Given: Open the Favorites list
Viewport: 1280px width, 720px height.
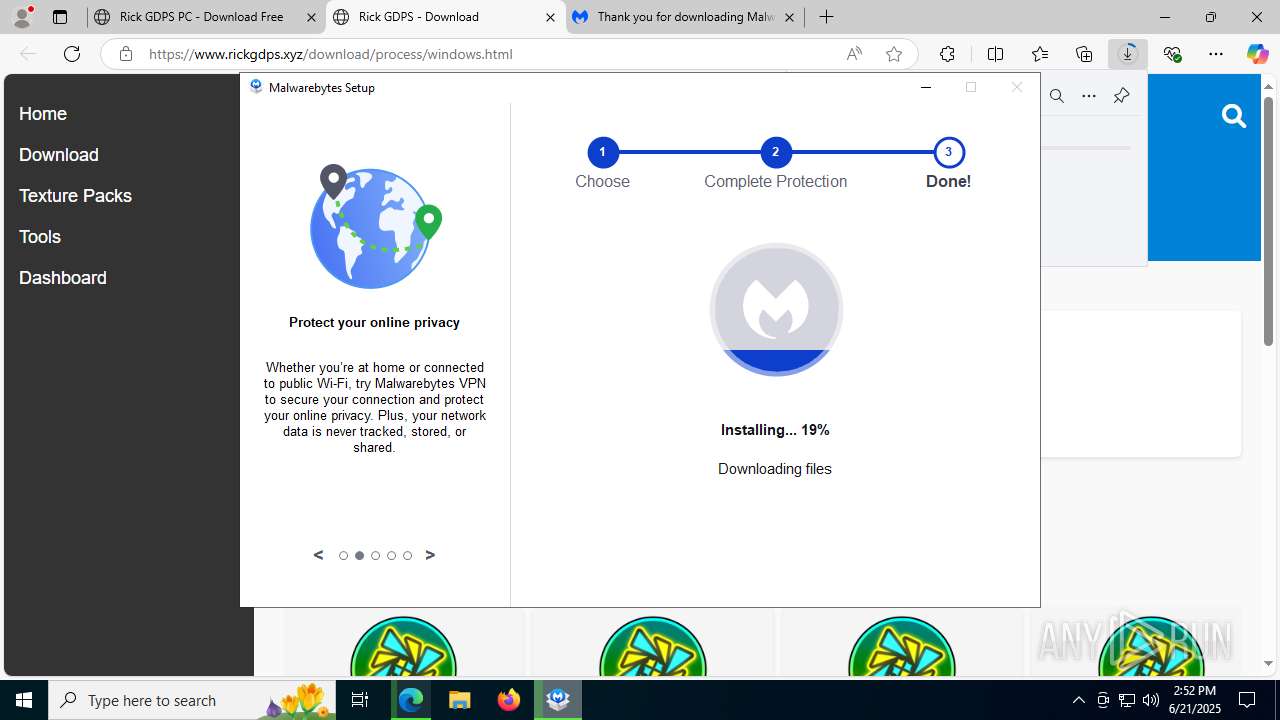Looking at the screenshot, I should tap(1039, 54).
